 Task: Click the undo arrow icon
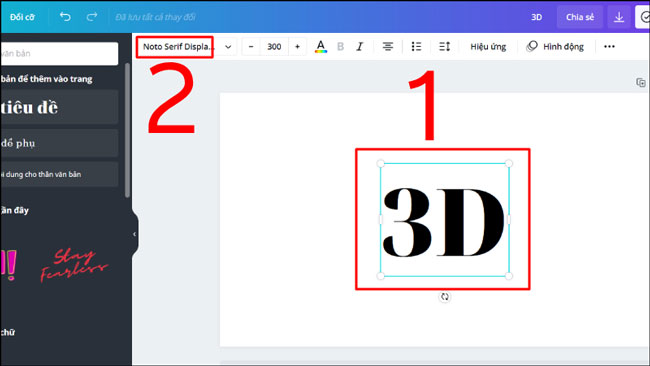pos(65,17)
